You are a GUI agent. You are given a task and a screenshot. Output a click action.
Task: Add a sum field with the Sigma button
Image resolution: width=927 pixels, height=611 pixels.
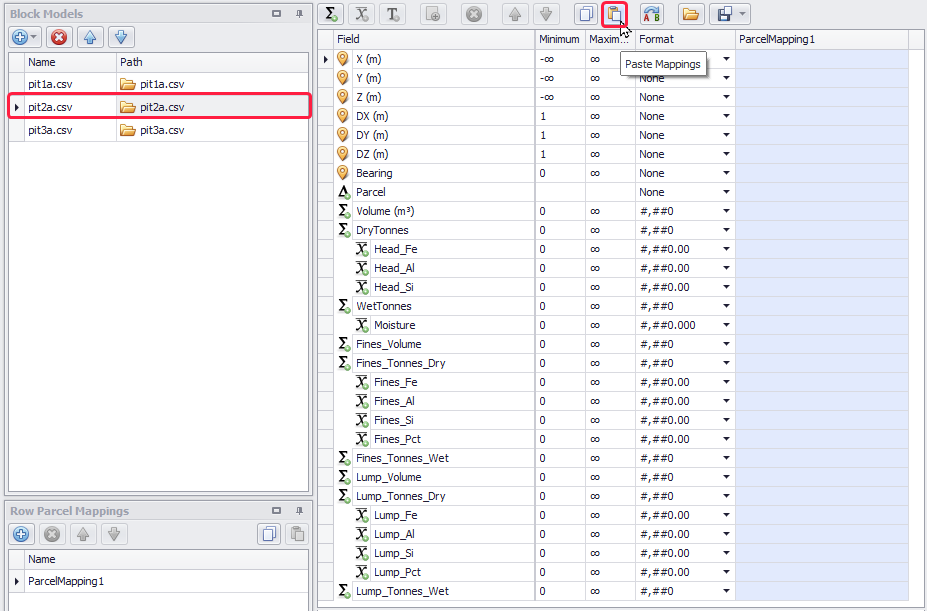pyautogui.click(x=333, y=14)
